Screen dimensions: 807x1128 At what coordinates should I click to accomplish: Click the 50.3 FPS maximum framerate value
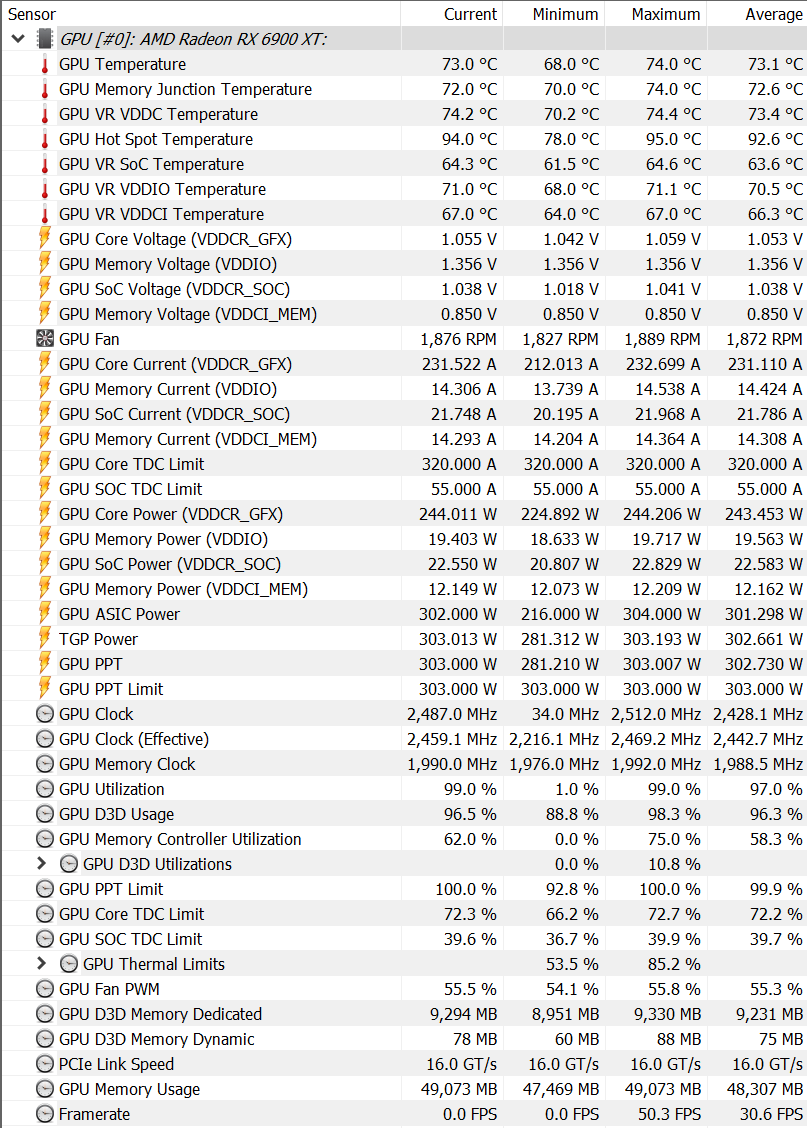coord(670,1114)
